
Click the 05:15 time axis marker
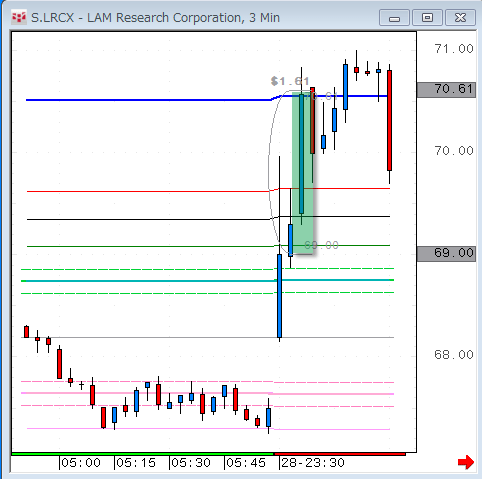click(136, 463)
